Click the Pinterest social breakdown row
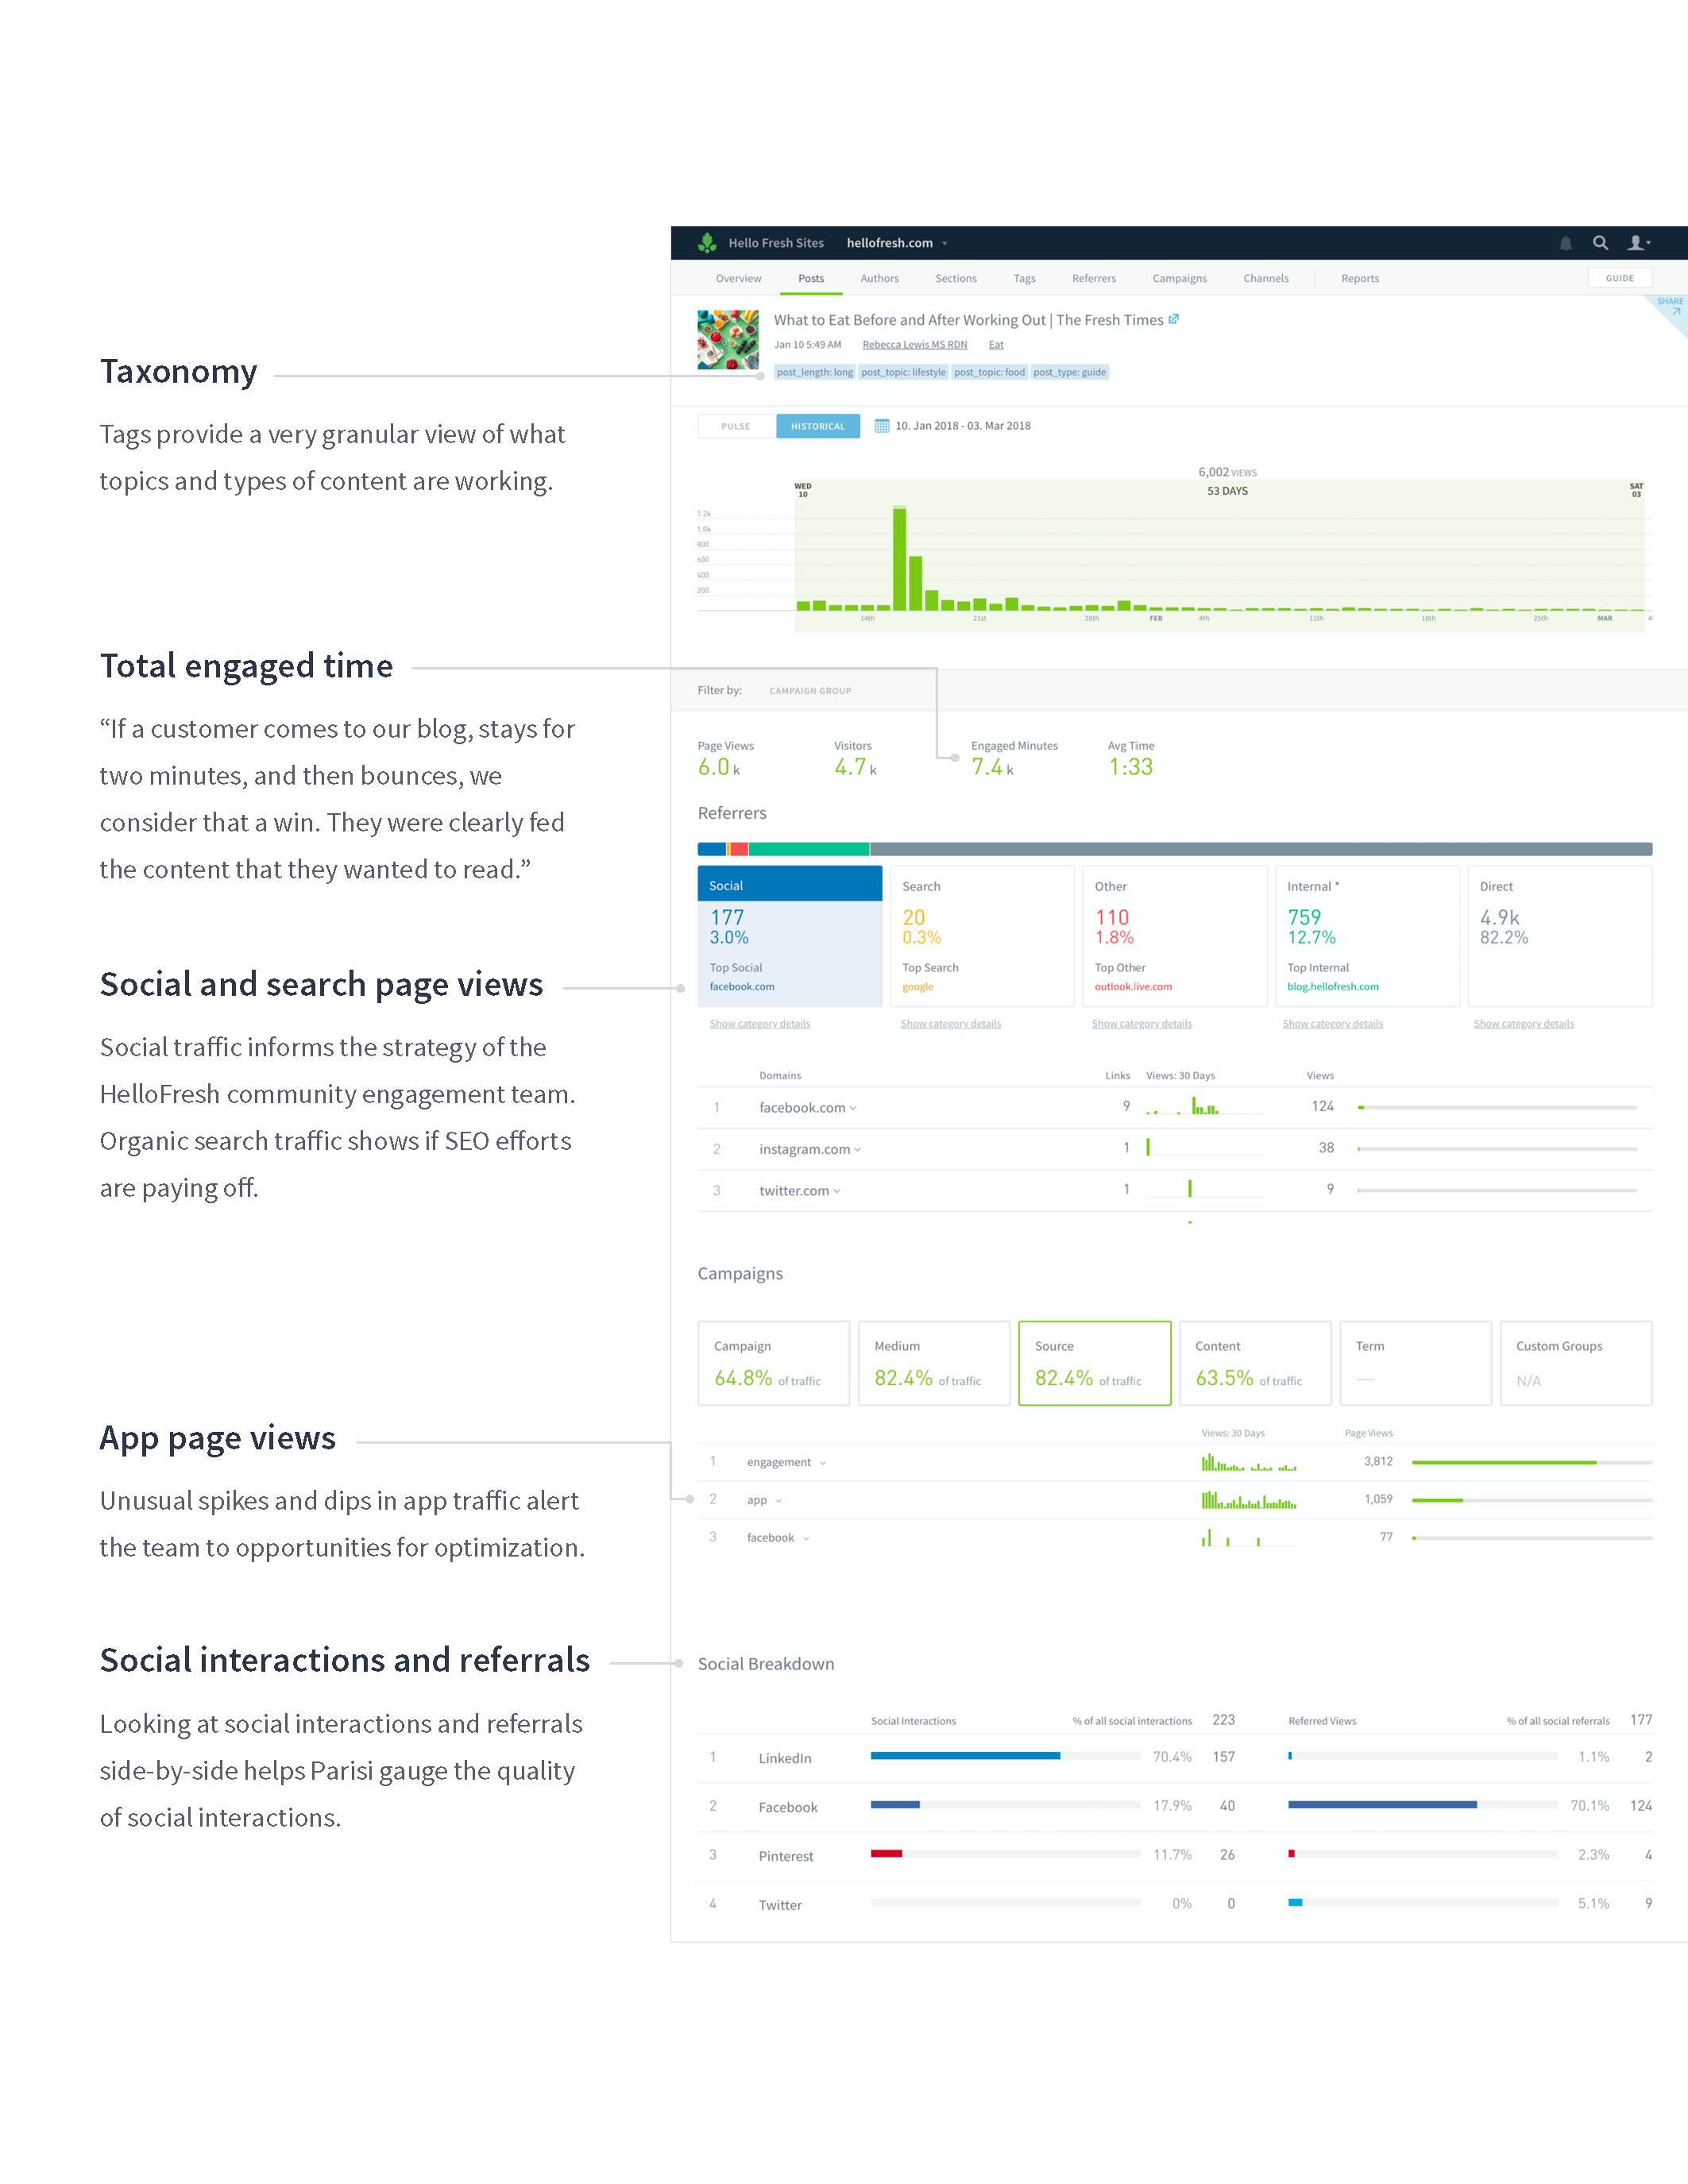The image size is (1688, 2184). 1175,1855
